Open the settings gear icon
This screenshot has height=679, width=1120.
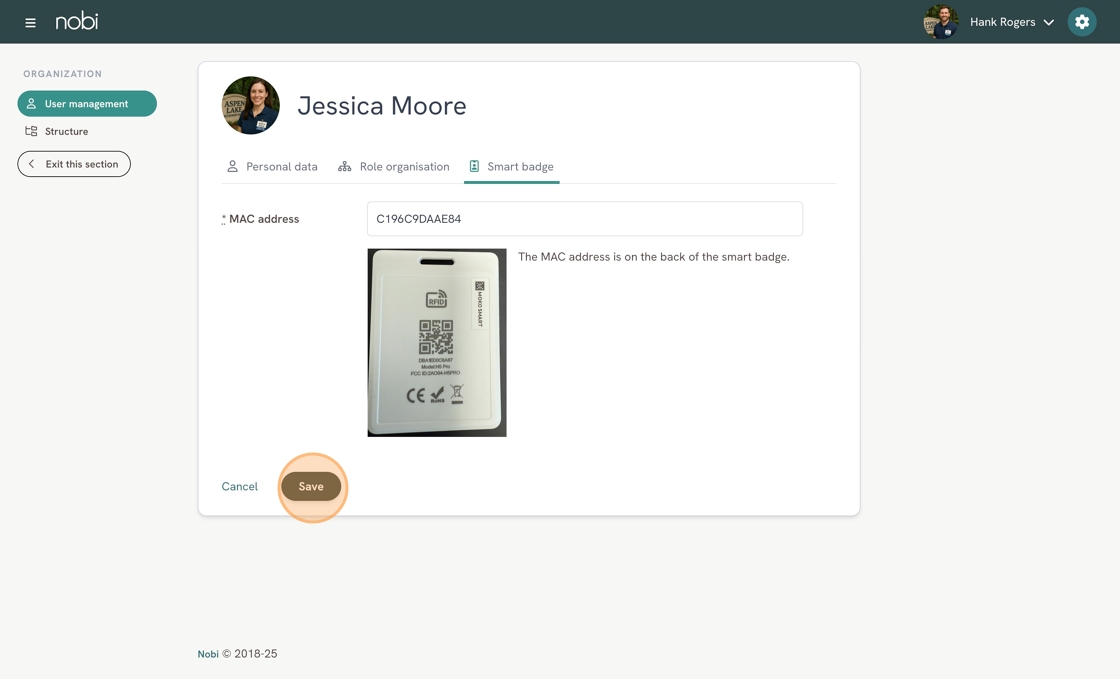pos(1081,22)
